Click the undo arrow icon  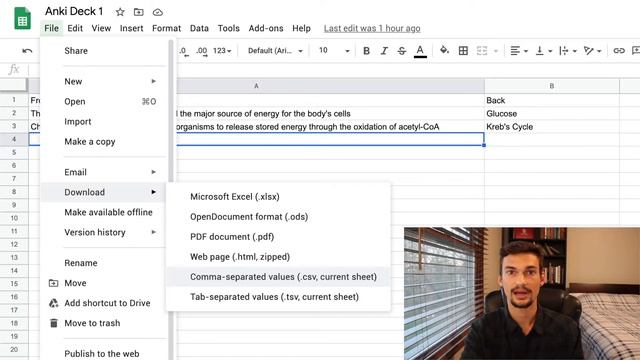point(27,51)
